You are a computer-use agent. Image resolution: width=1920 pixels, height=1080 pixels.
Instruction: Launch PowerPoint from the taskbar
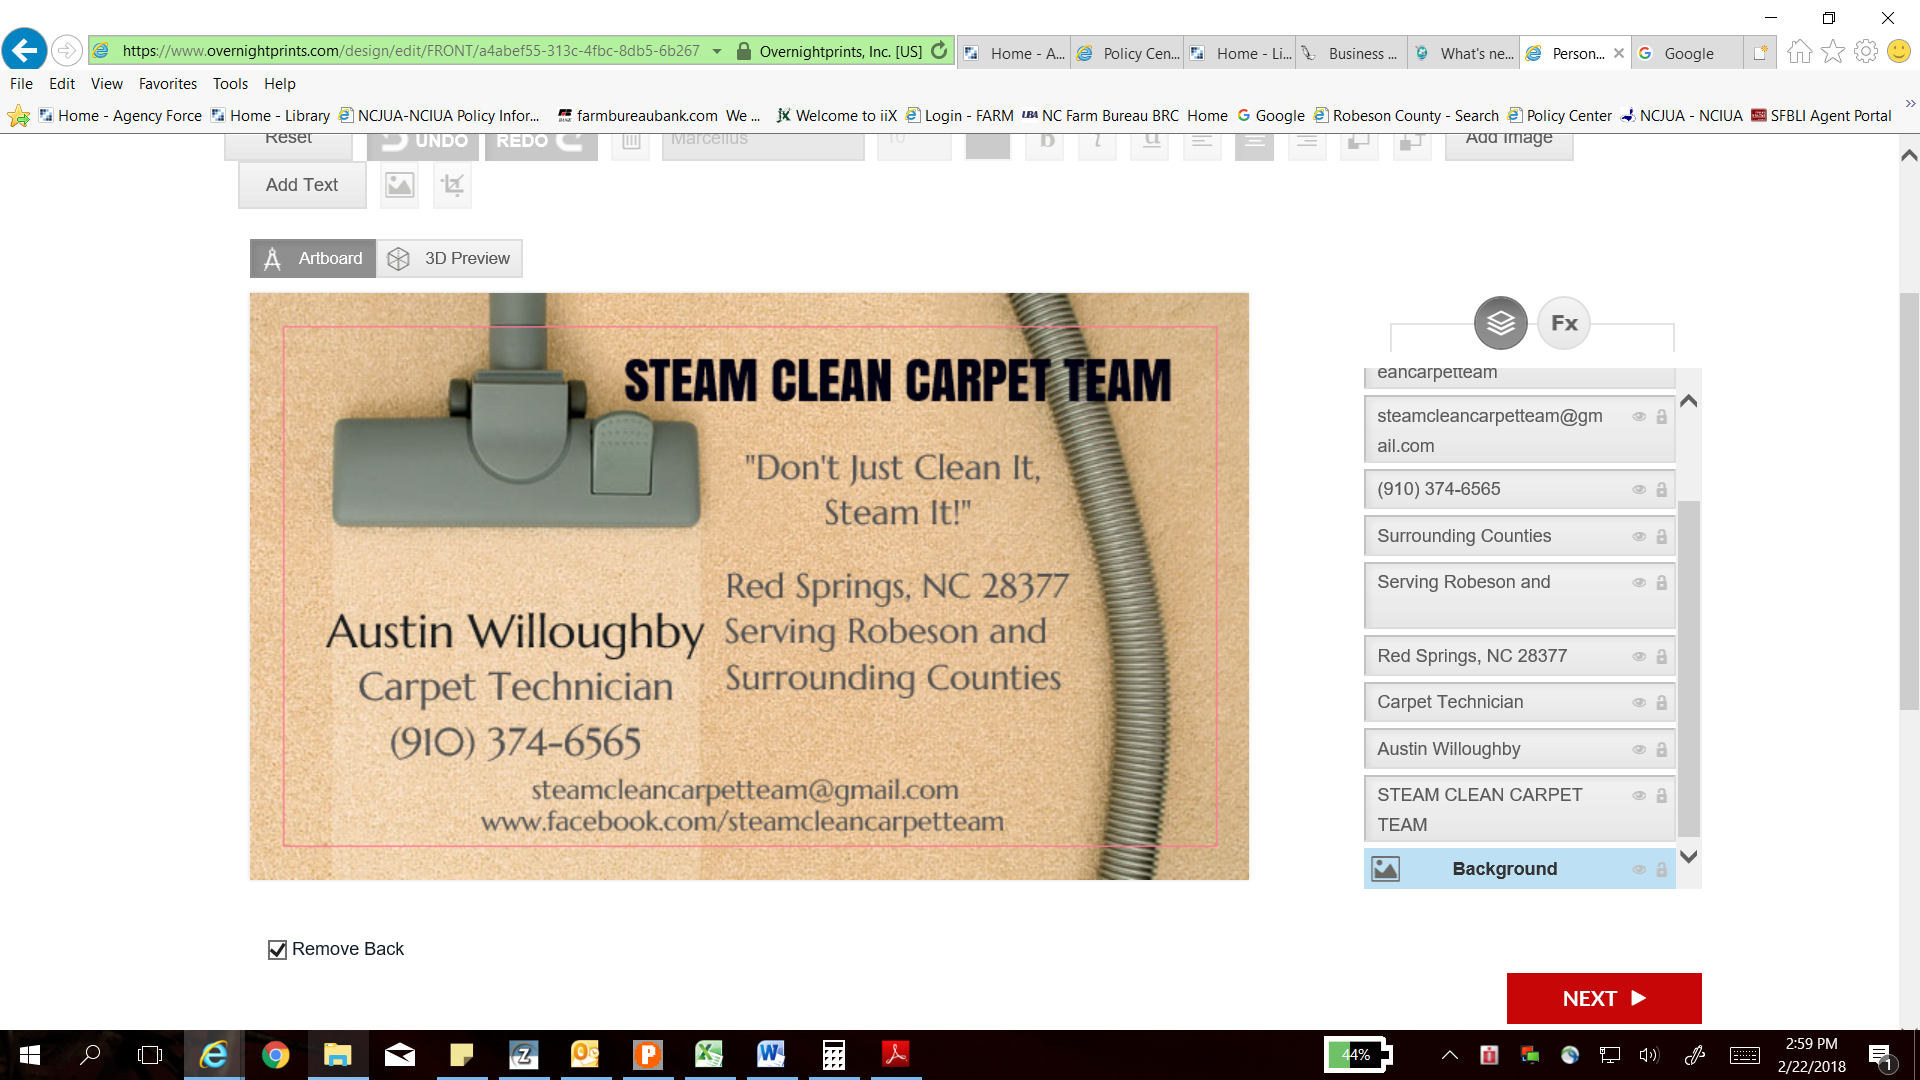647,1054
